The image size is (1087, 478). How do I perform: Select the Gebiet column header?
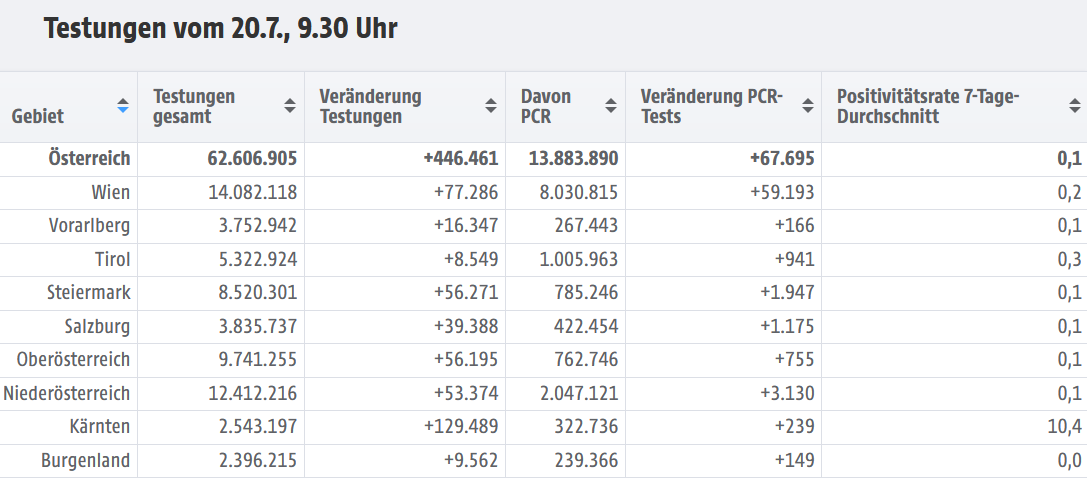coord(37,116)
